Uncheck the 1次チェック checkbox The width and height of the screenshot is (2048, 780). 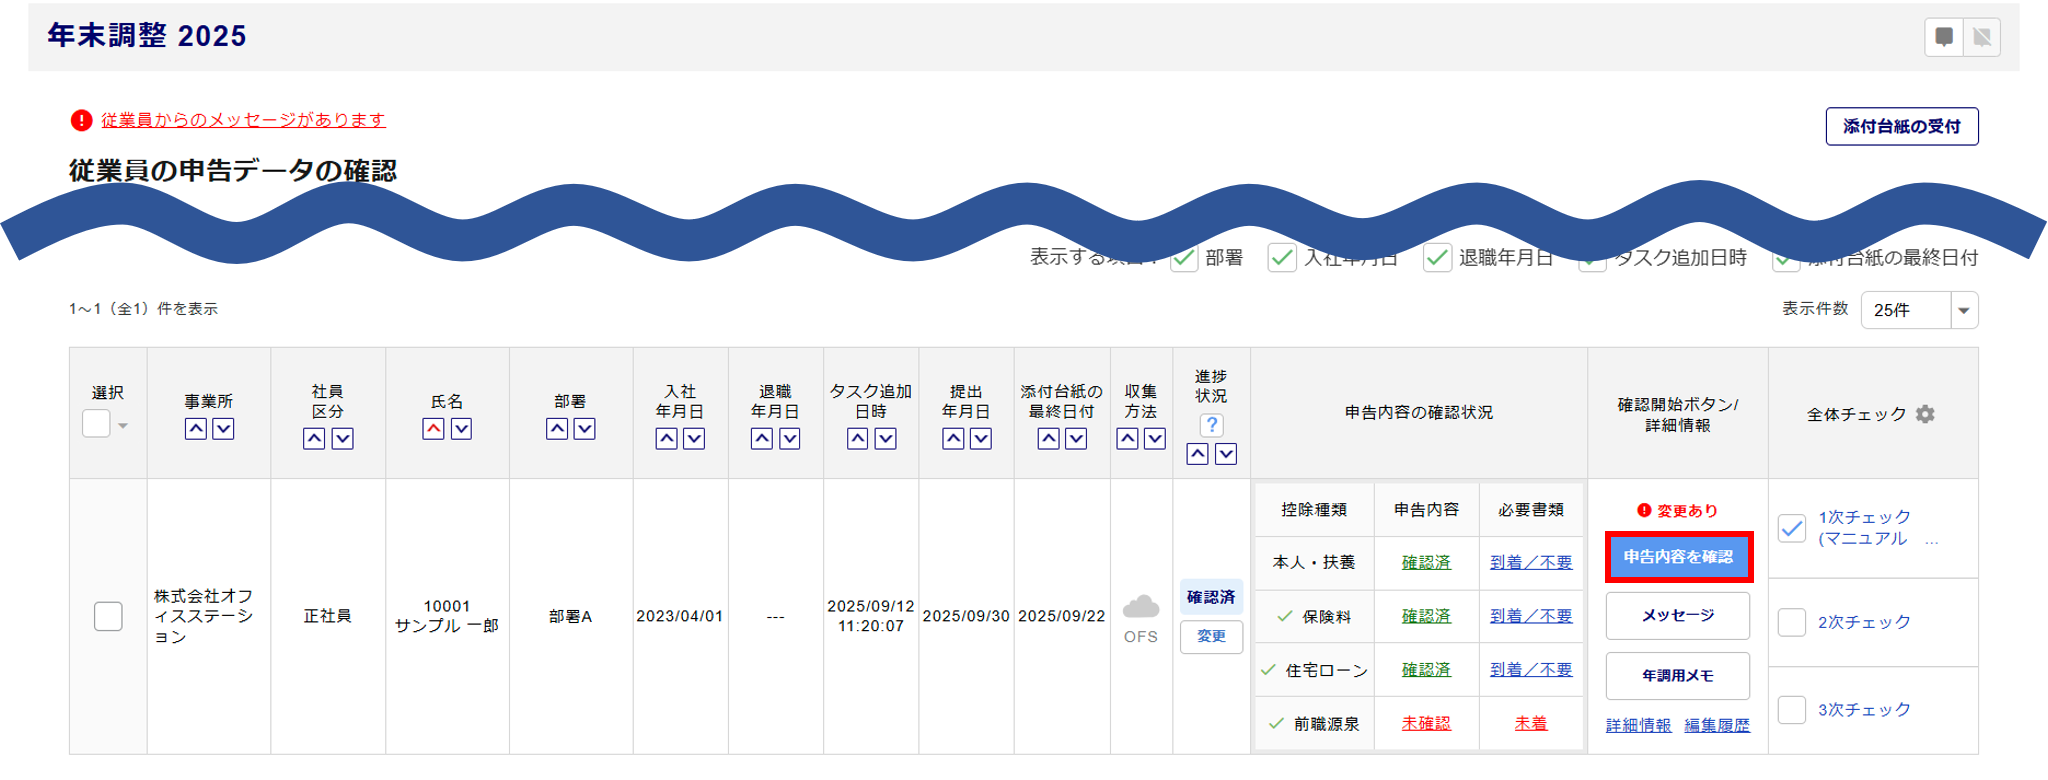click(x=1791, y=528)
